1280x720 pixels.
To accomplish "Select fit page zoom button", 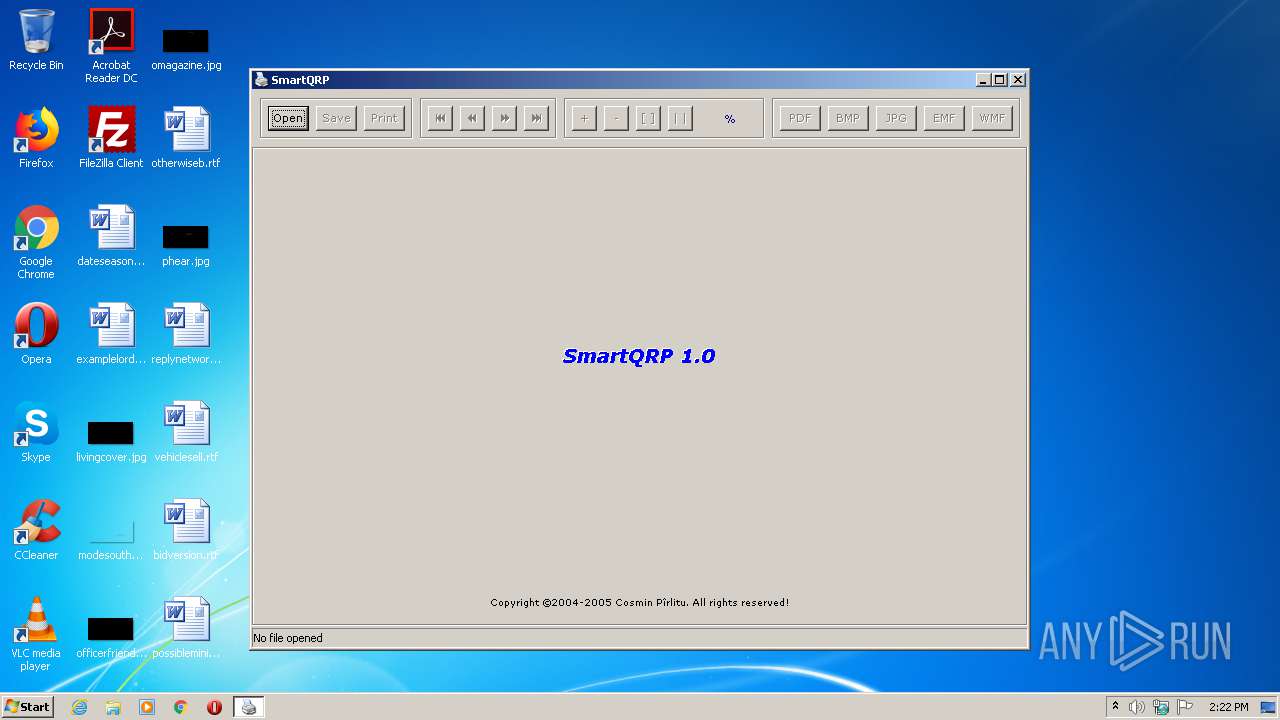I will click(x=648, y=118).
